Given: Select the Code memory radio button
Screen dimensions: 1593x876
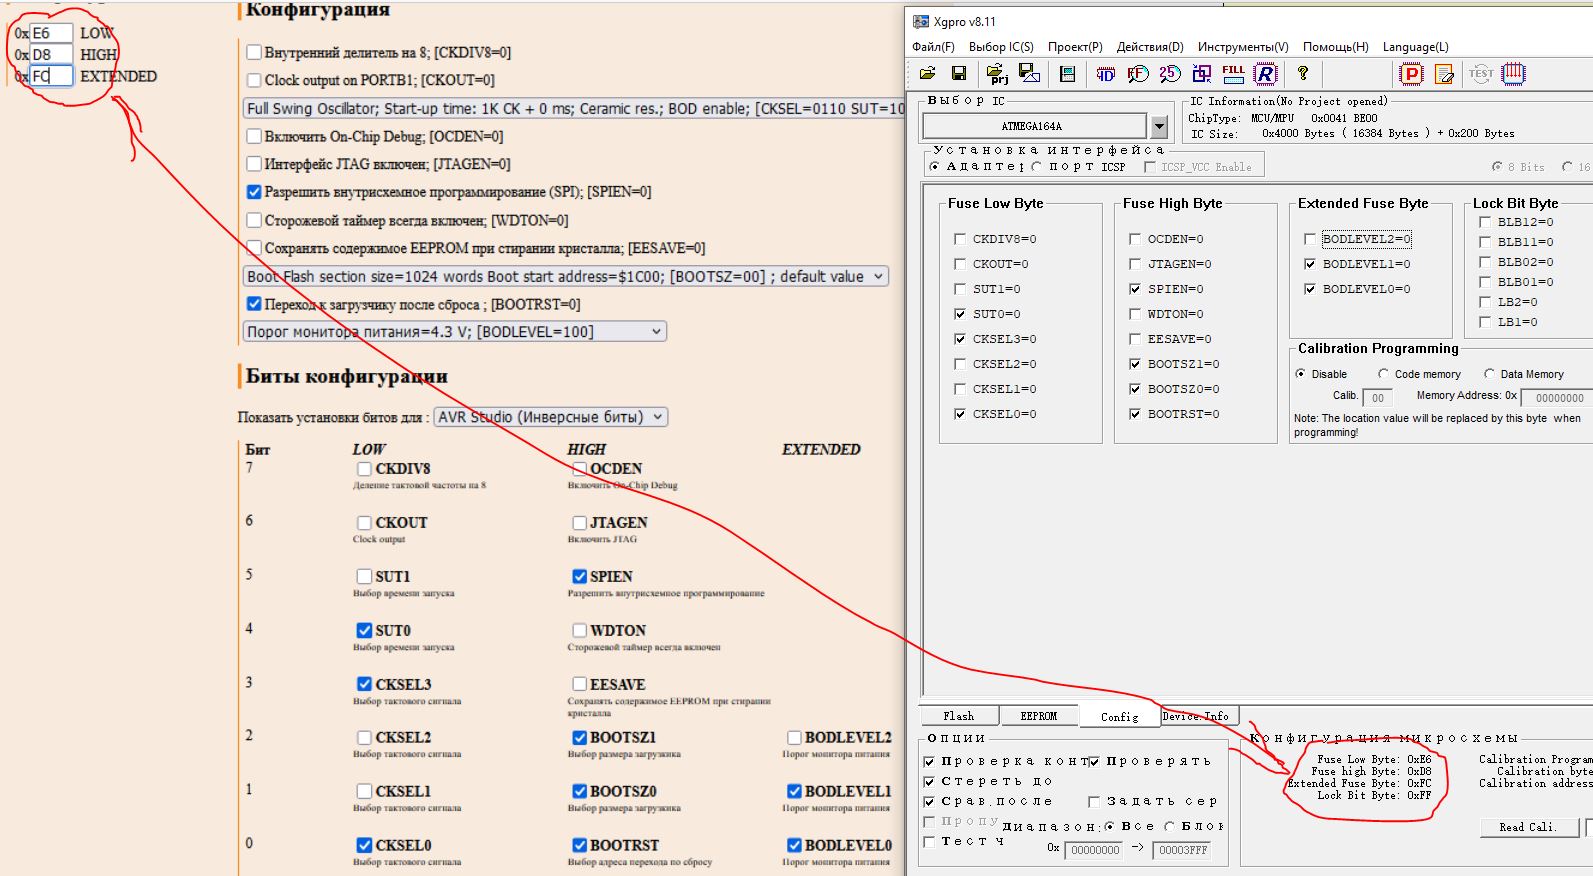Looking at the screenshot, I should [x=1383, y=374].
